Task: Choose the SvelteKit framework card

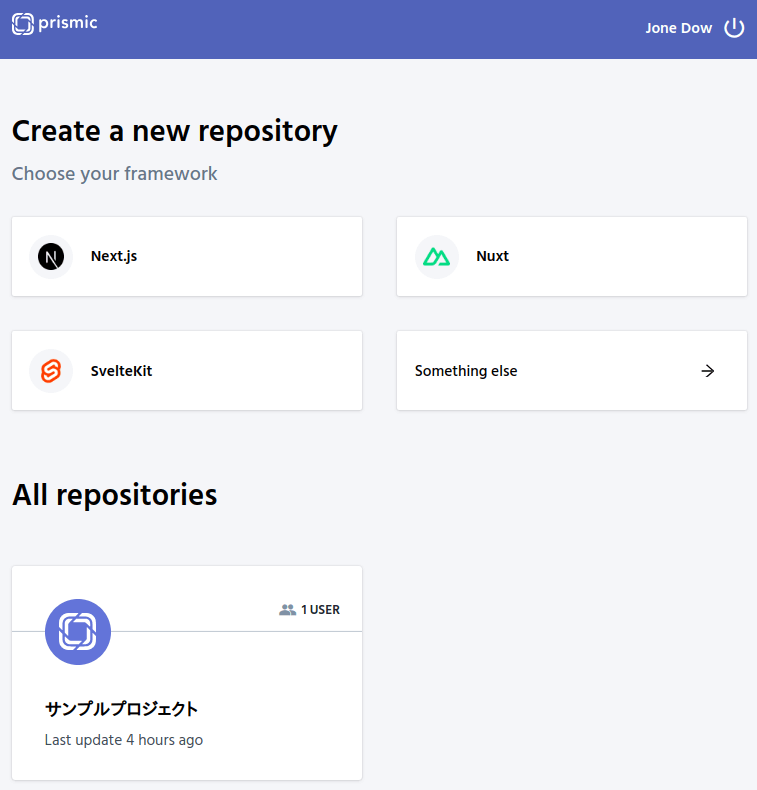Action: click(187, 370)
